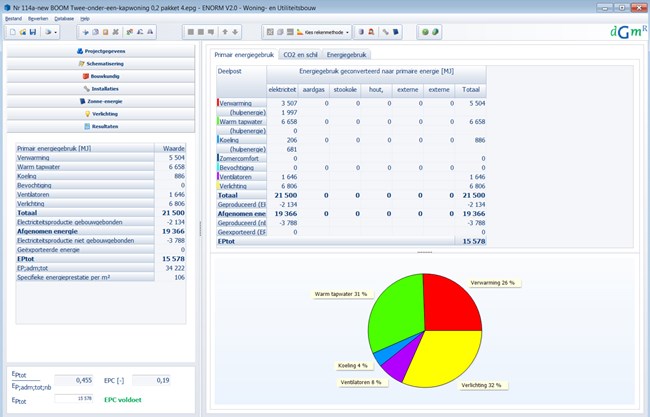Click the (hulpenergie) row under Verwarming

pos(351,112)
